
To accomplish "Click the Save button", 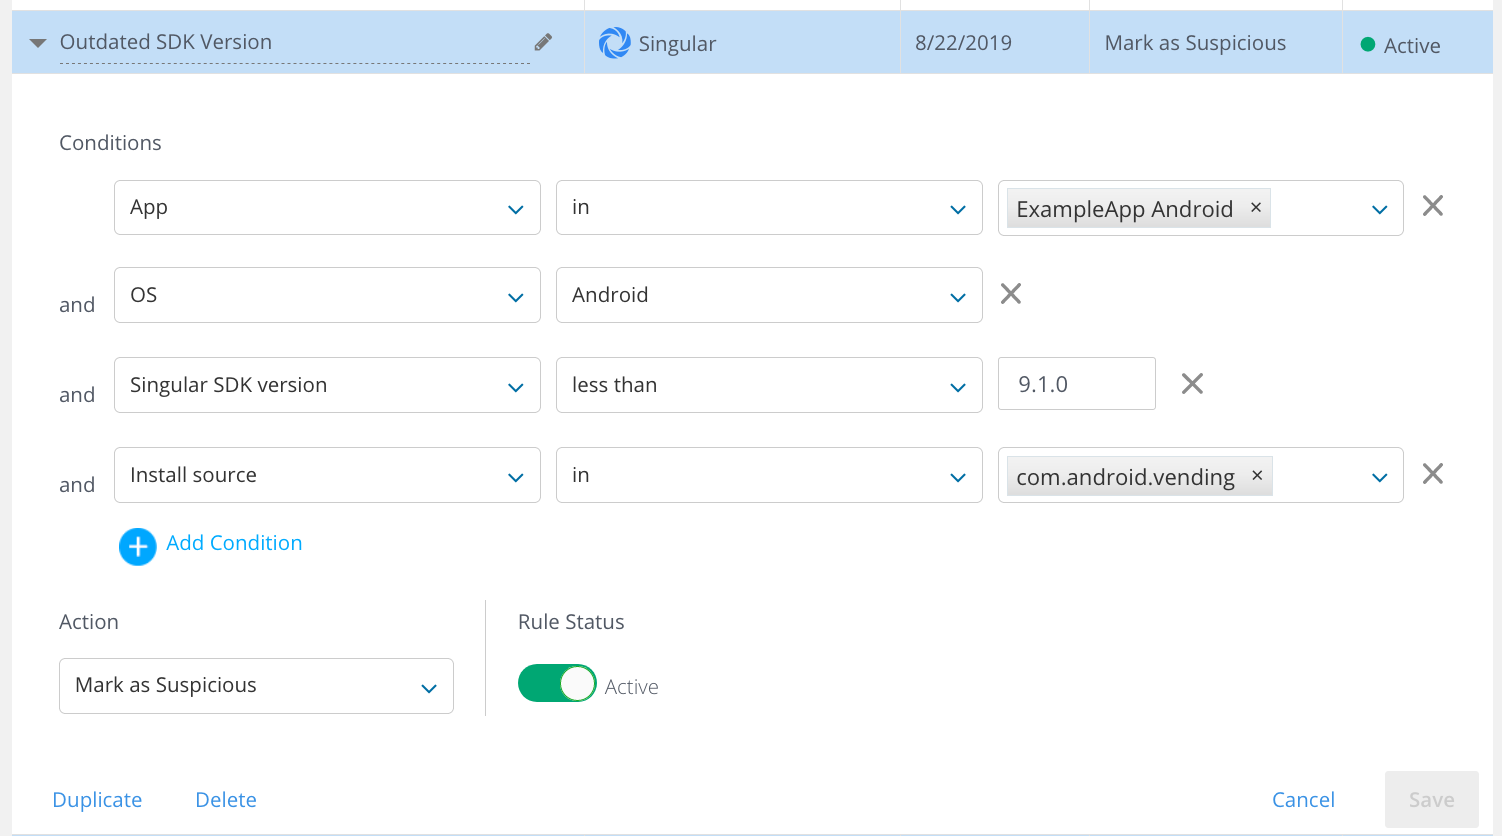I will coord(1432,799).
